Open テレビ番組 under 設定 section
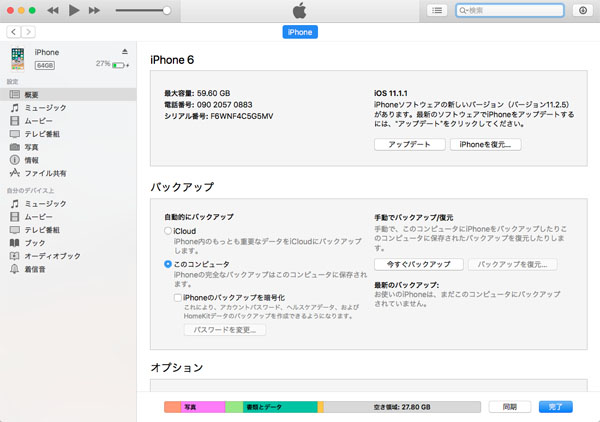The width and height of the screenshot is (600, 422). [x=68, y=134]
